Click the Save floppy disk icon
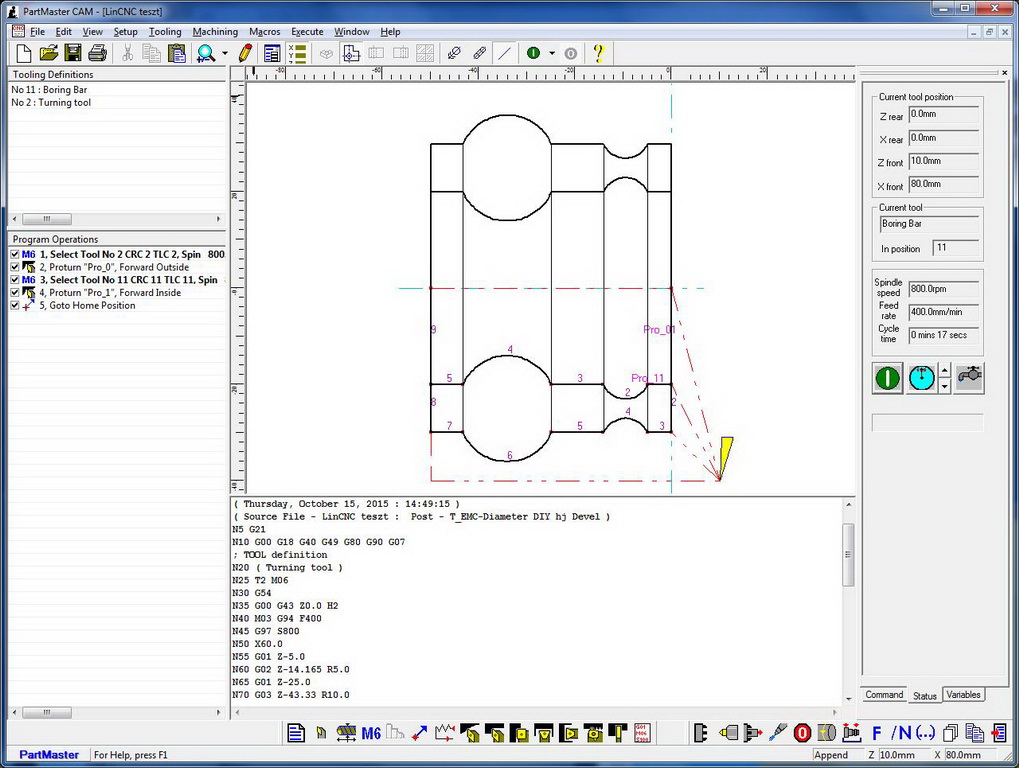 click(73, 53)
